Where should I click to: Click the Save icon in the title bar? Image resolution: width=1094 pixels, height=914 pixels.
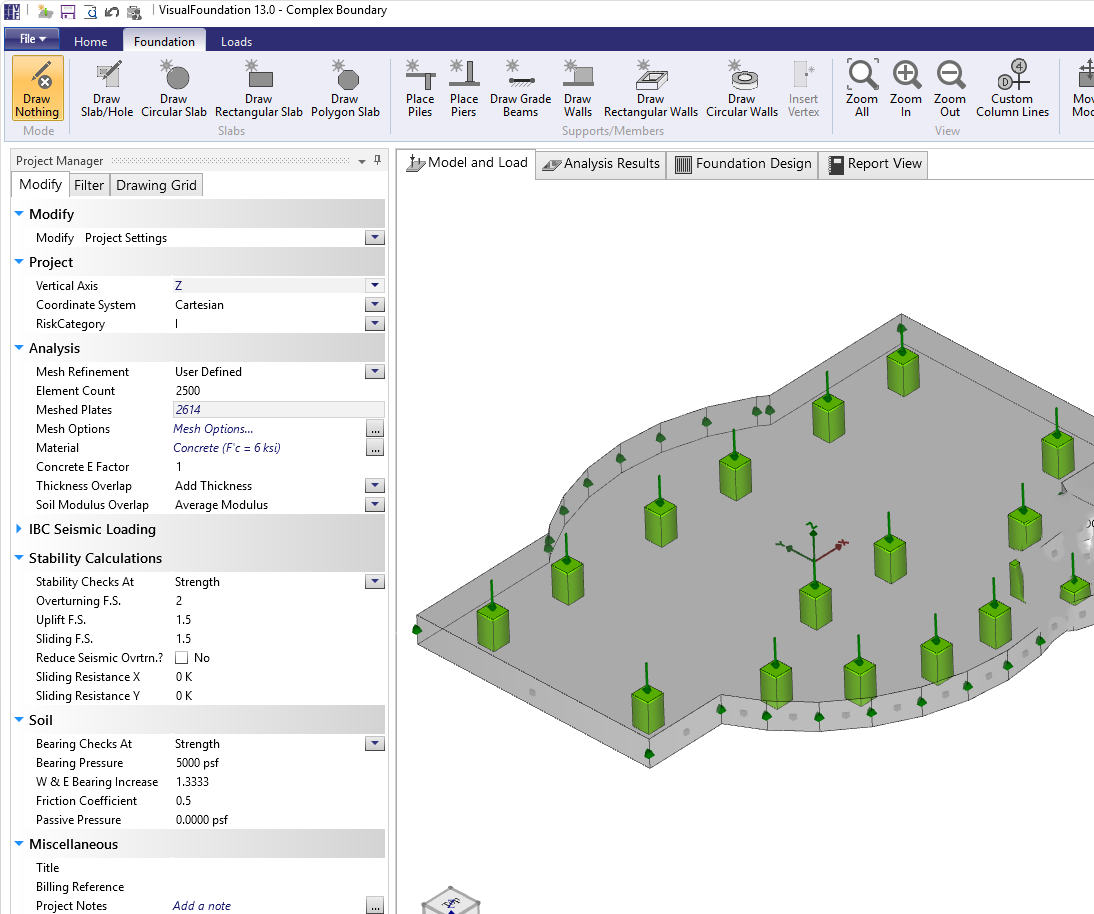[x=68, y=11]
